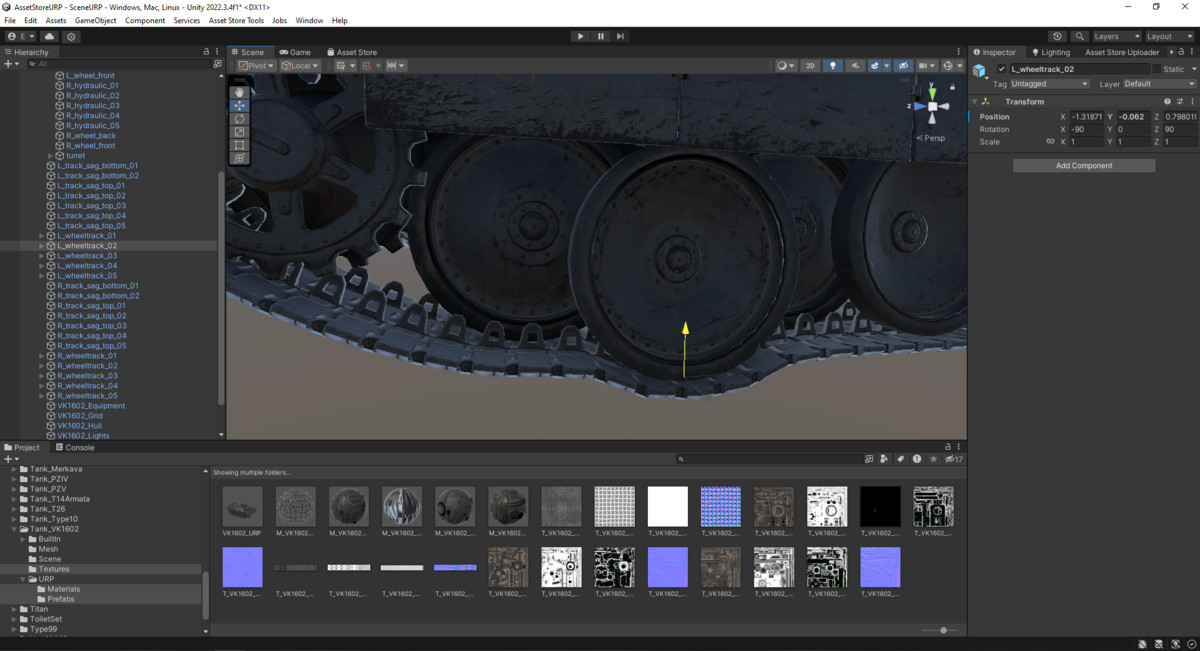Disable the L_wheeltrack_02 active checkbox

tap(1002, 68)
